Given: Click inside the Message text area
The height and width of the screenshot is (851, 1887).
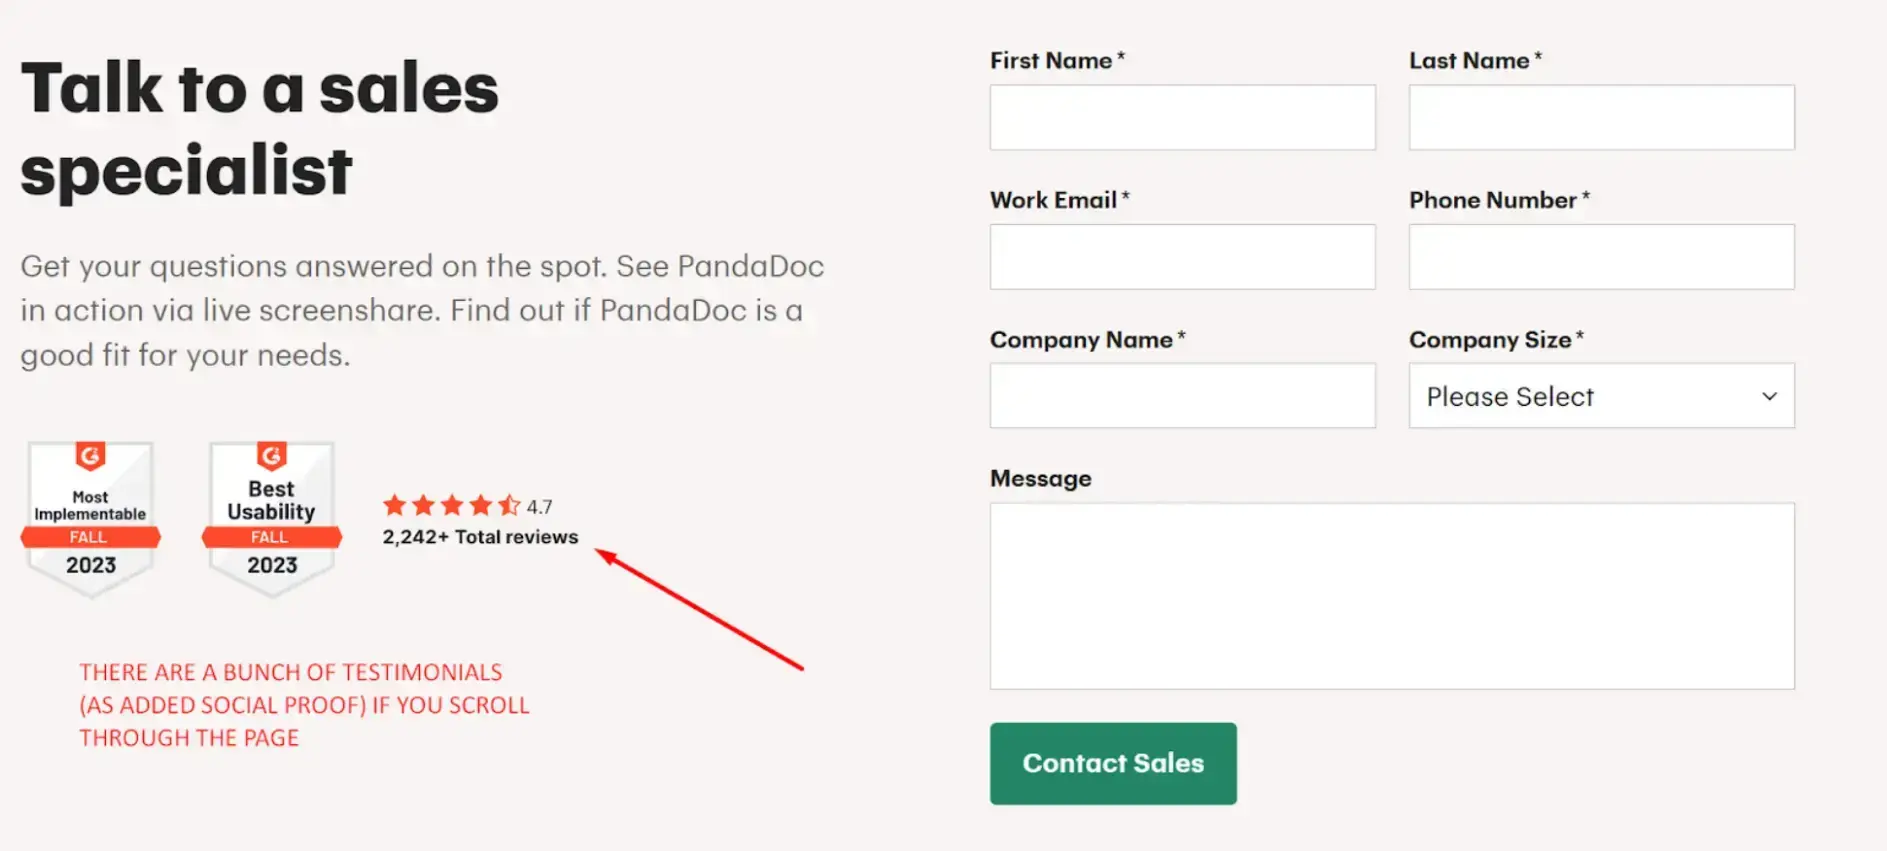Looking at the screenshot, I should pyautogui.click(x=1391, y=595).
